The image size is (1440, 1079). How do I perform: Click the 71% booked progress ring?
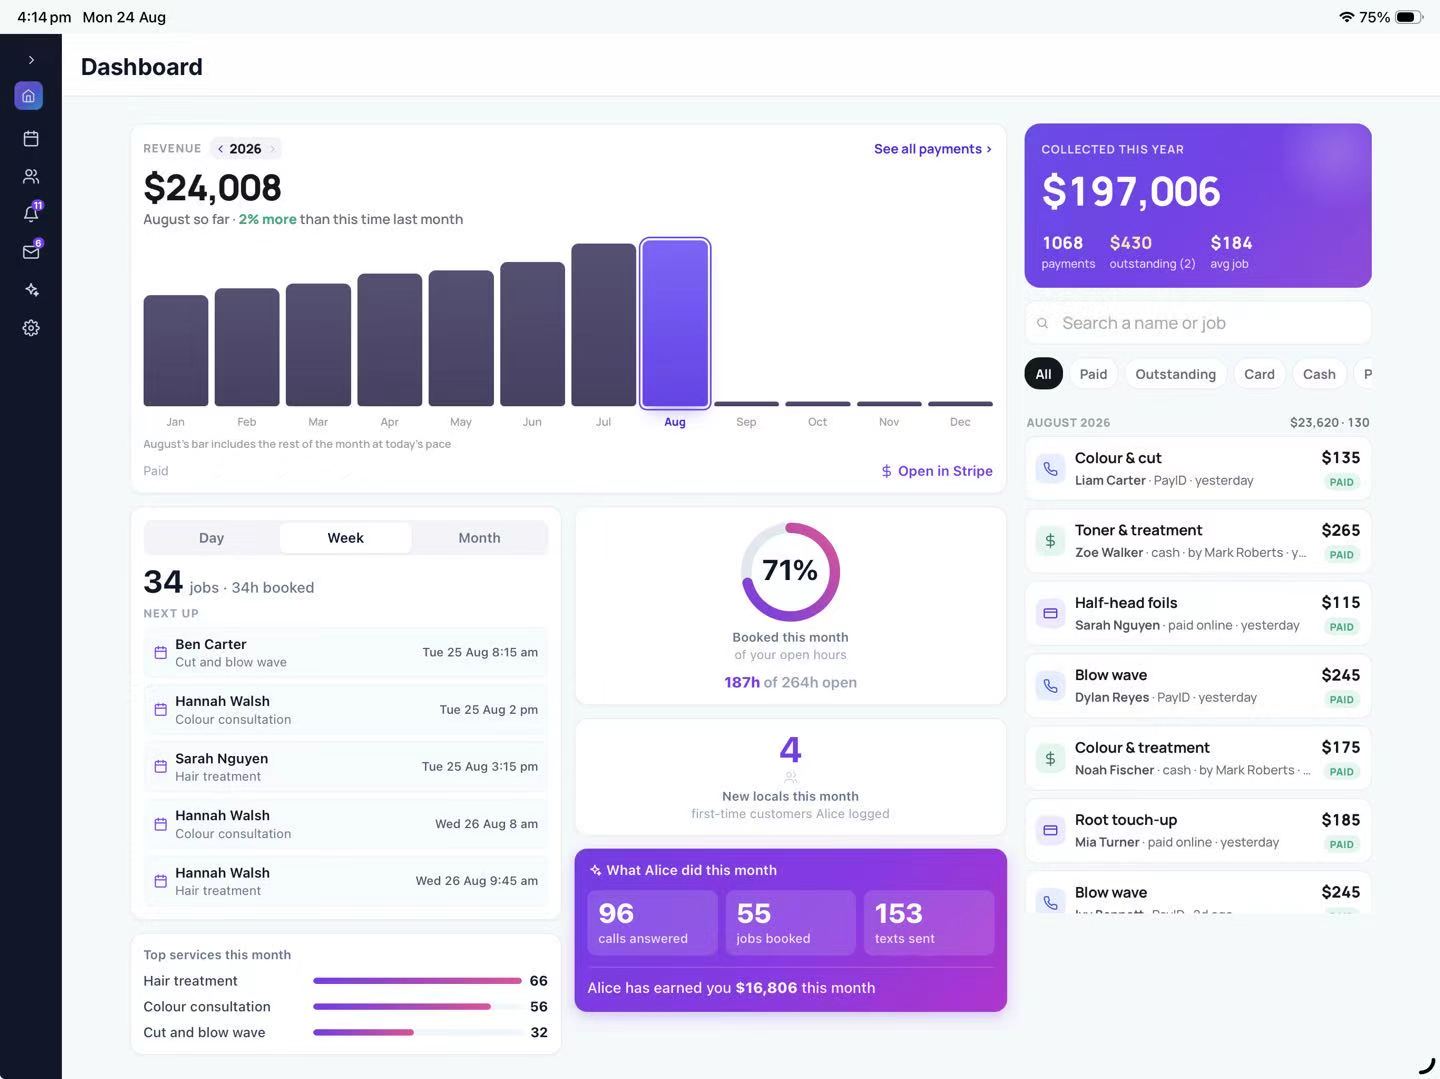point(790,572)
